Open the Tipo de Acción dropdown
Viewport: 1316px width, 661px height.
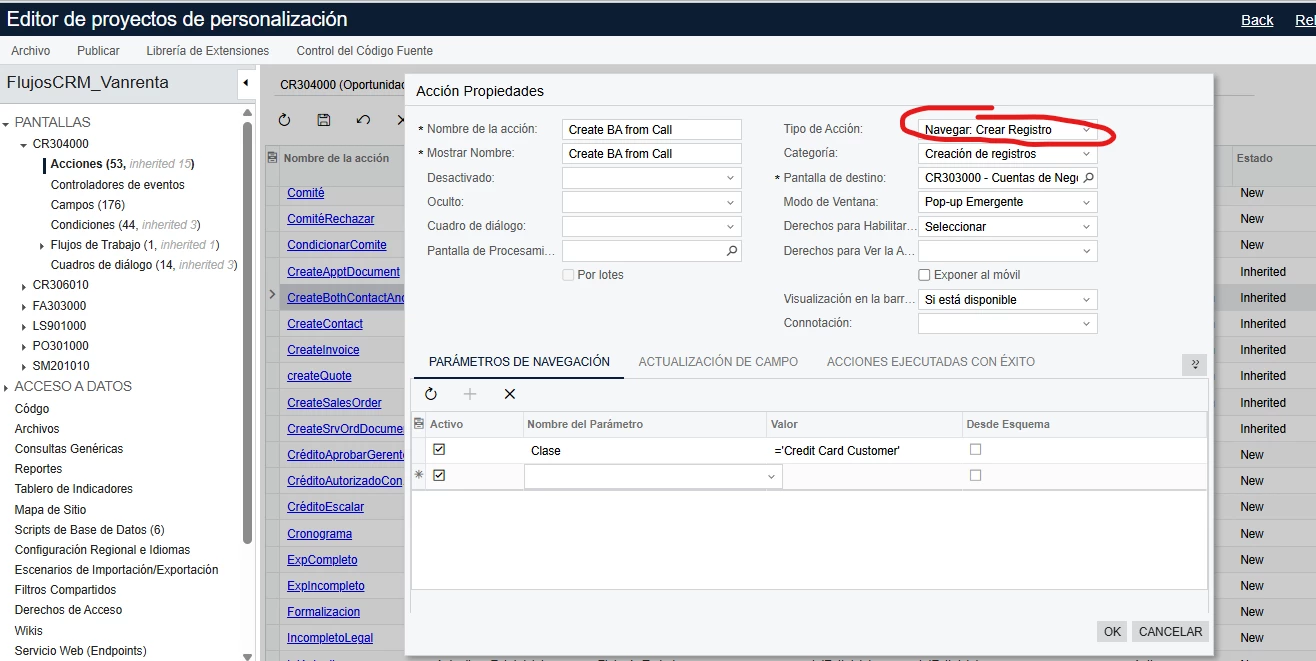pyautogui.click(x=1087, y=130)
